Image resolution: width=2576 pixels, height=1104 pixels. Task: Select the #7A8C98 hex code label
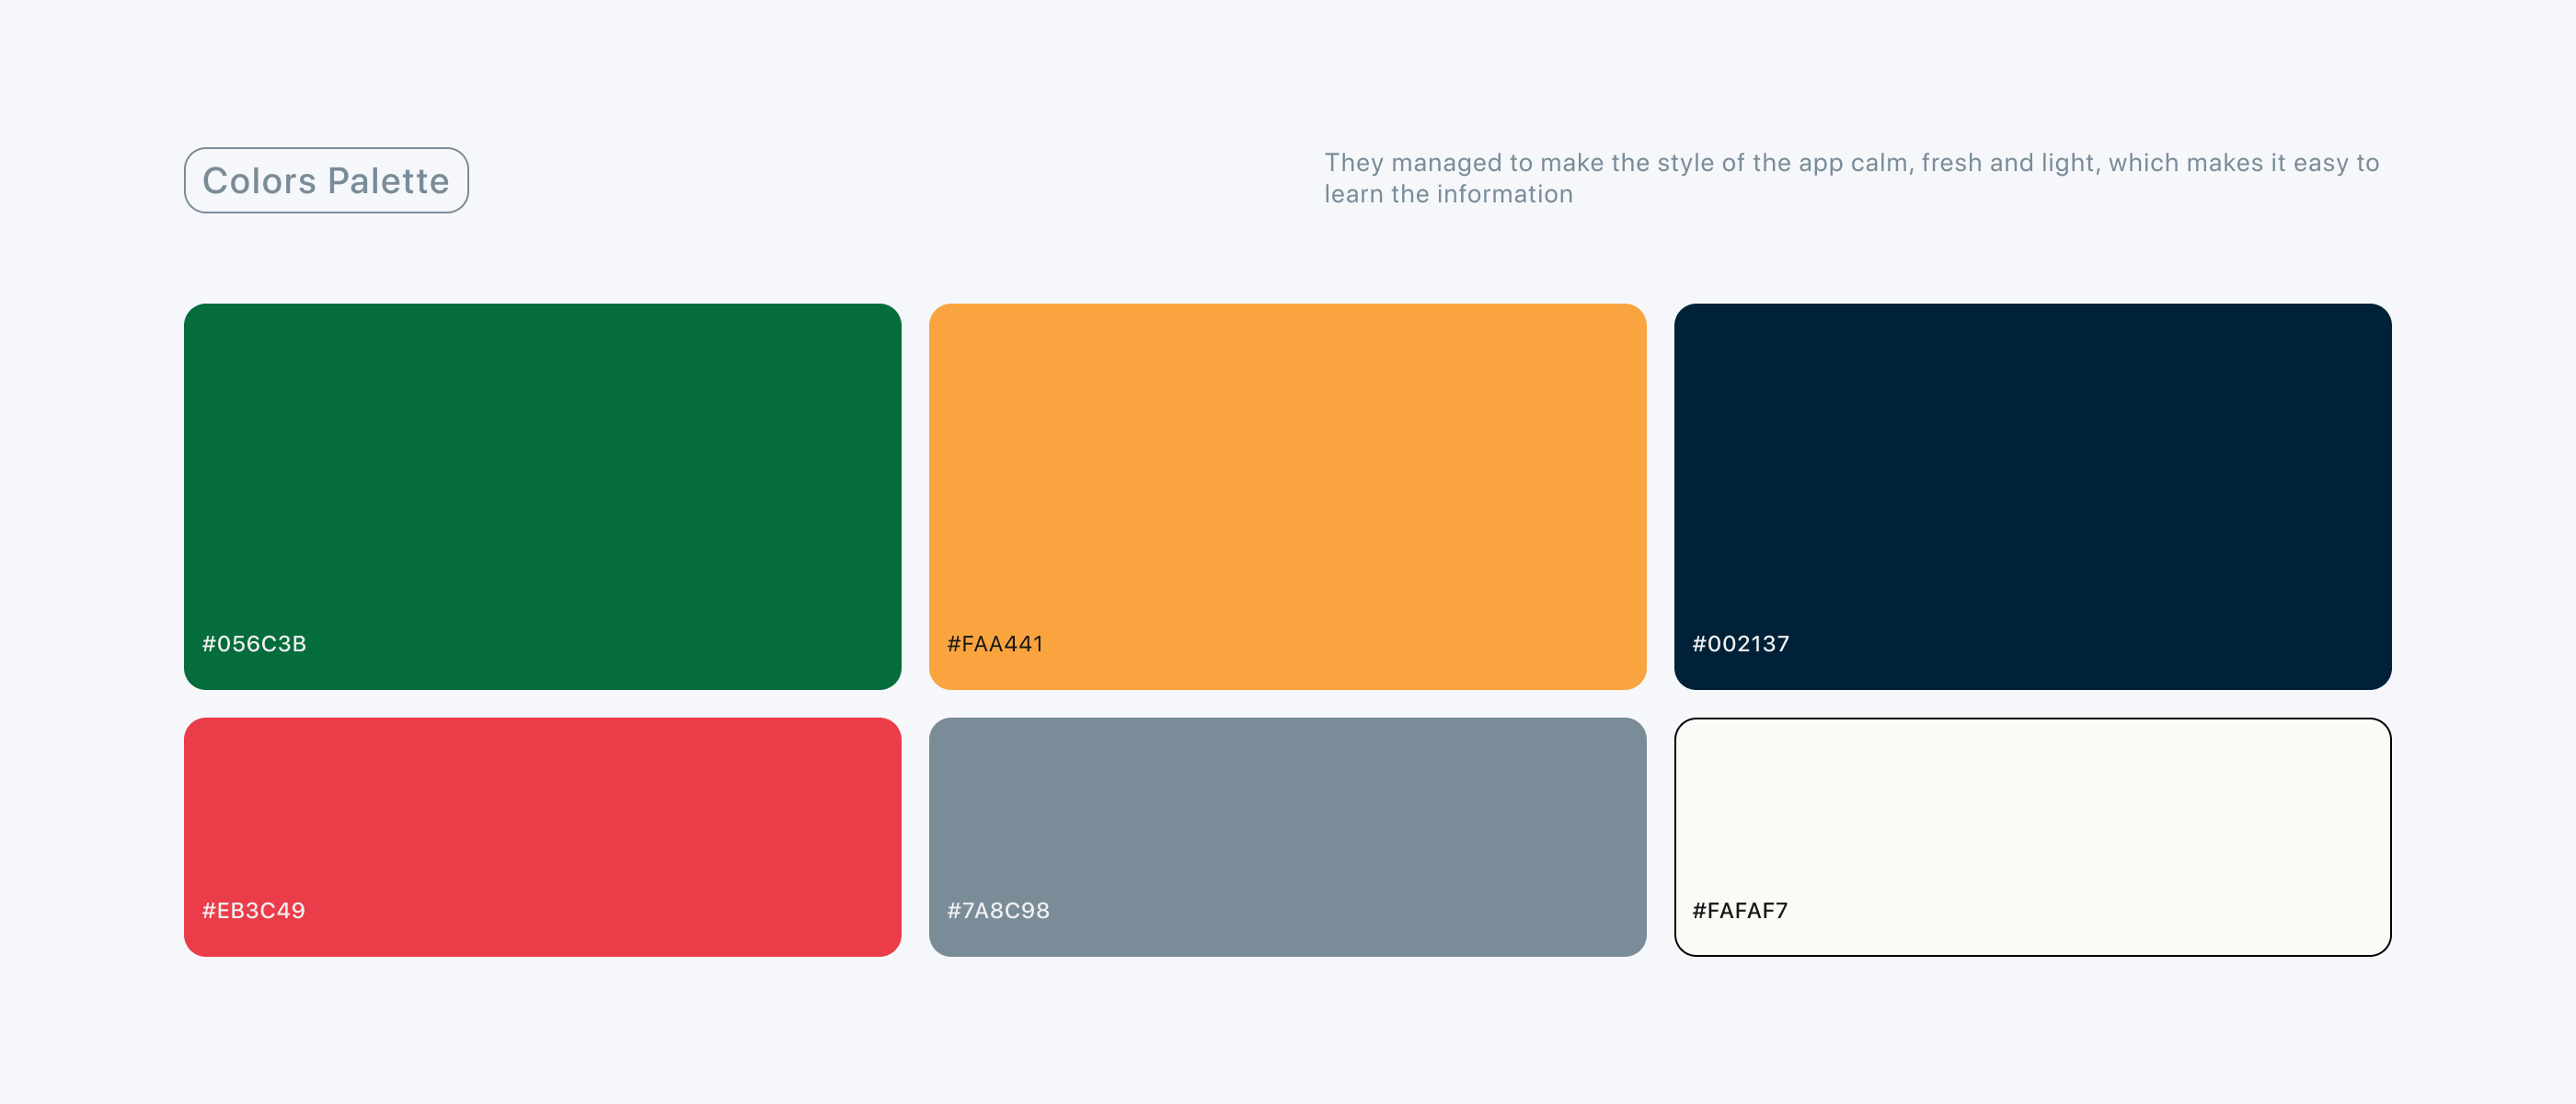(x=998, y=911)
